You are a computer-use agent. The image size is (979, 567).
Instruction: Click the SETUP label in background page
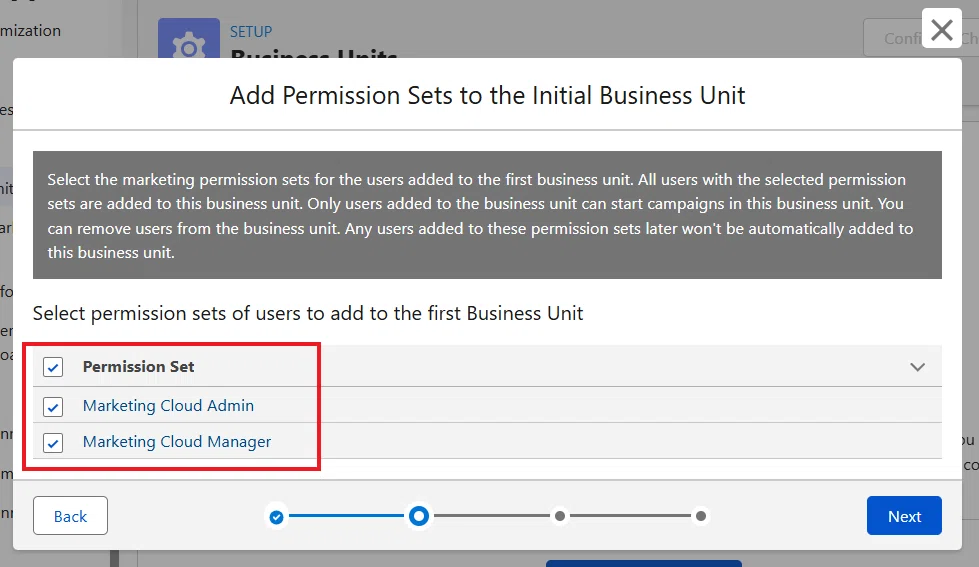point(251,31)
